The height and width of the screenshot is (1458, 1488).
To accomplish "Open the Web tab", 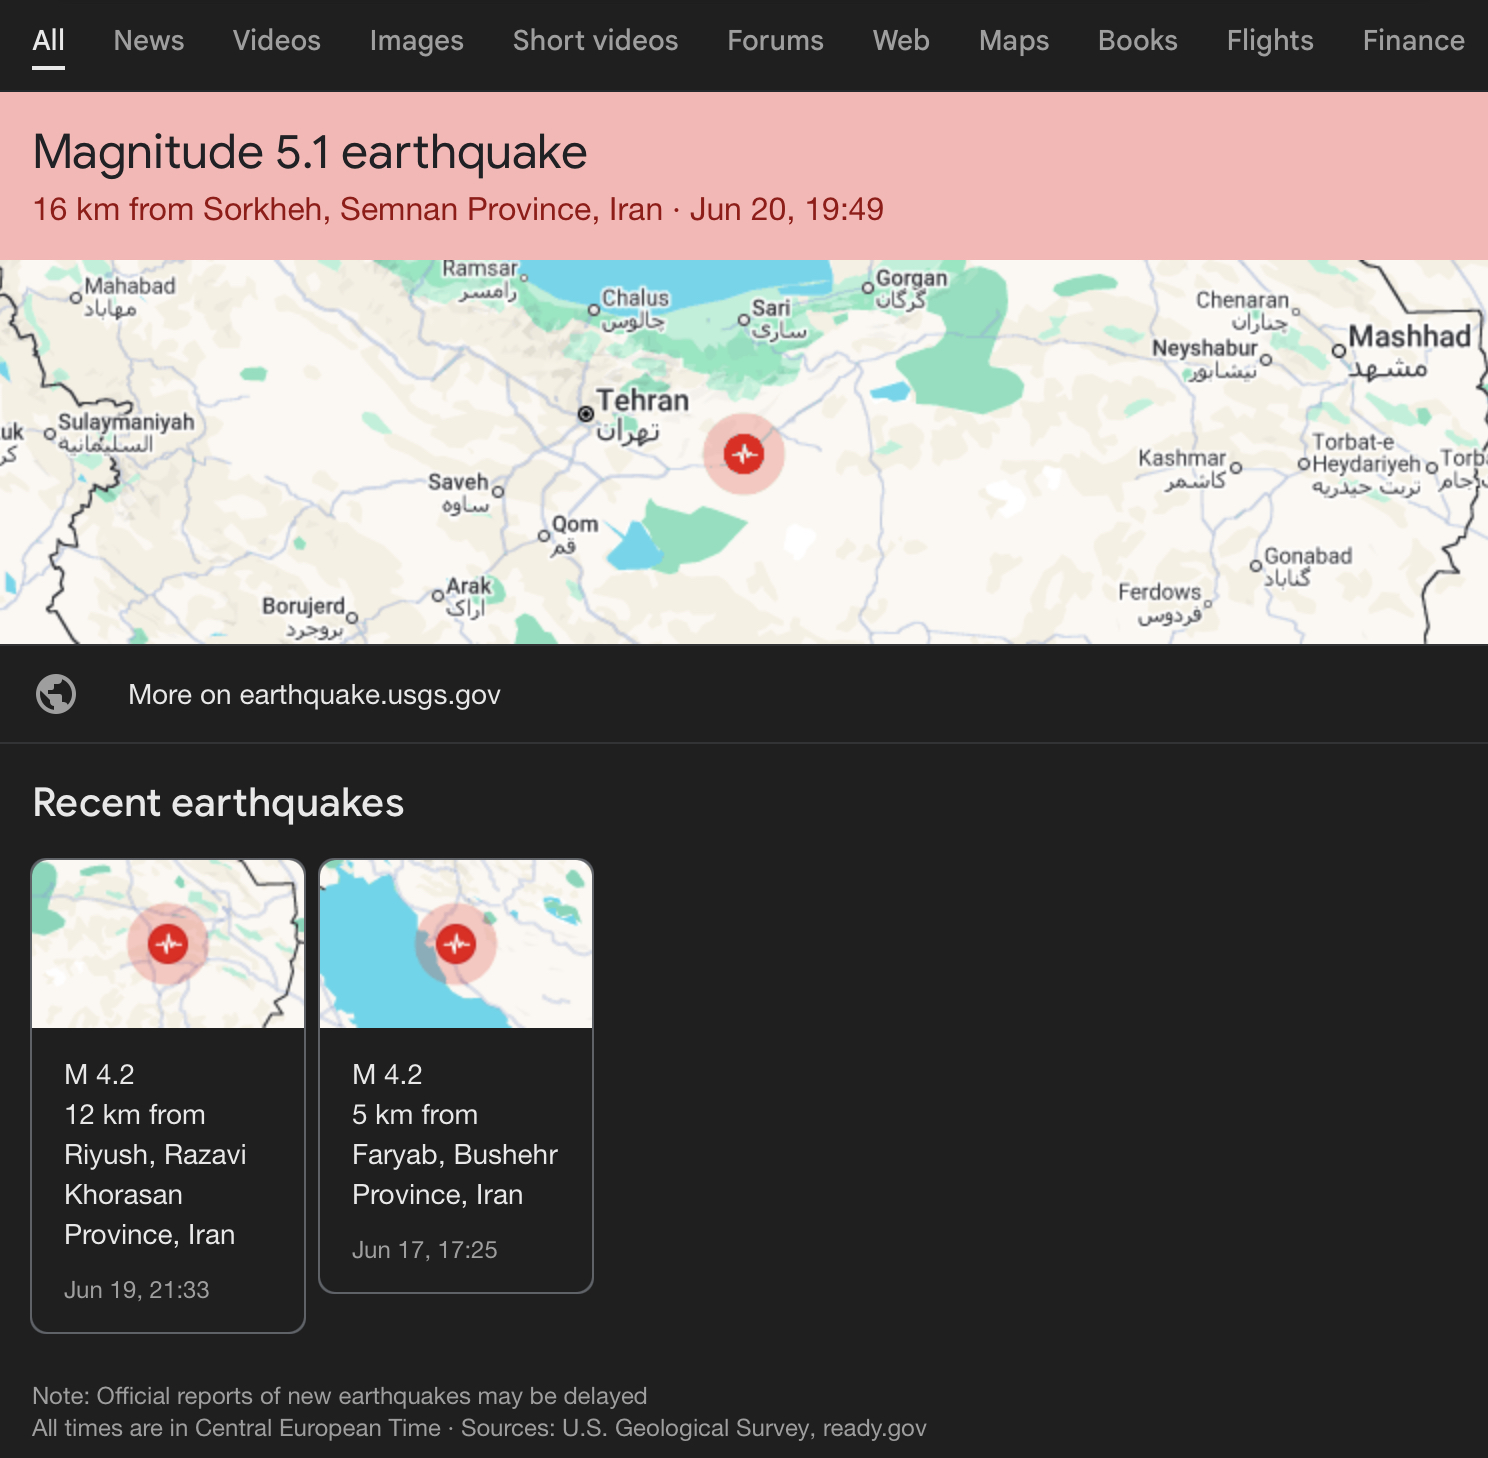I will pos(902,40).
